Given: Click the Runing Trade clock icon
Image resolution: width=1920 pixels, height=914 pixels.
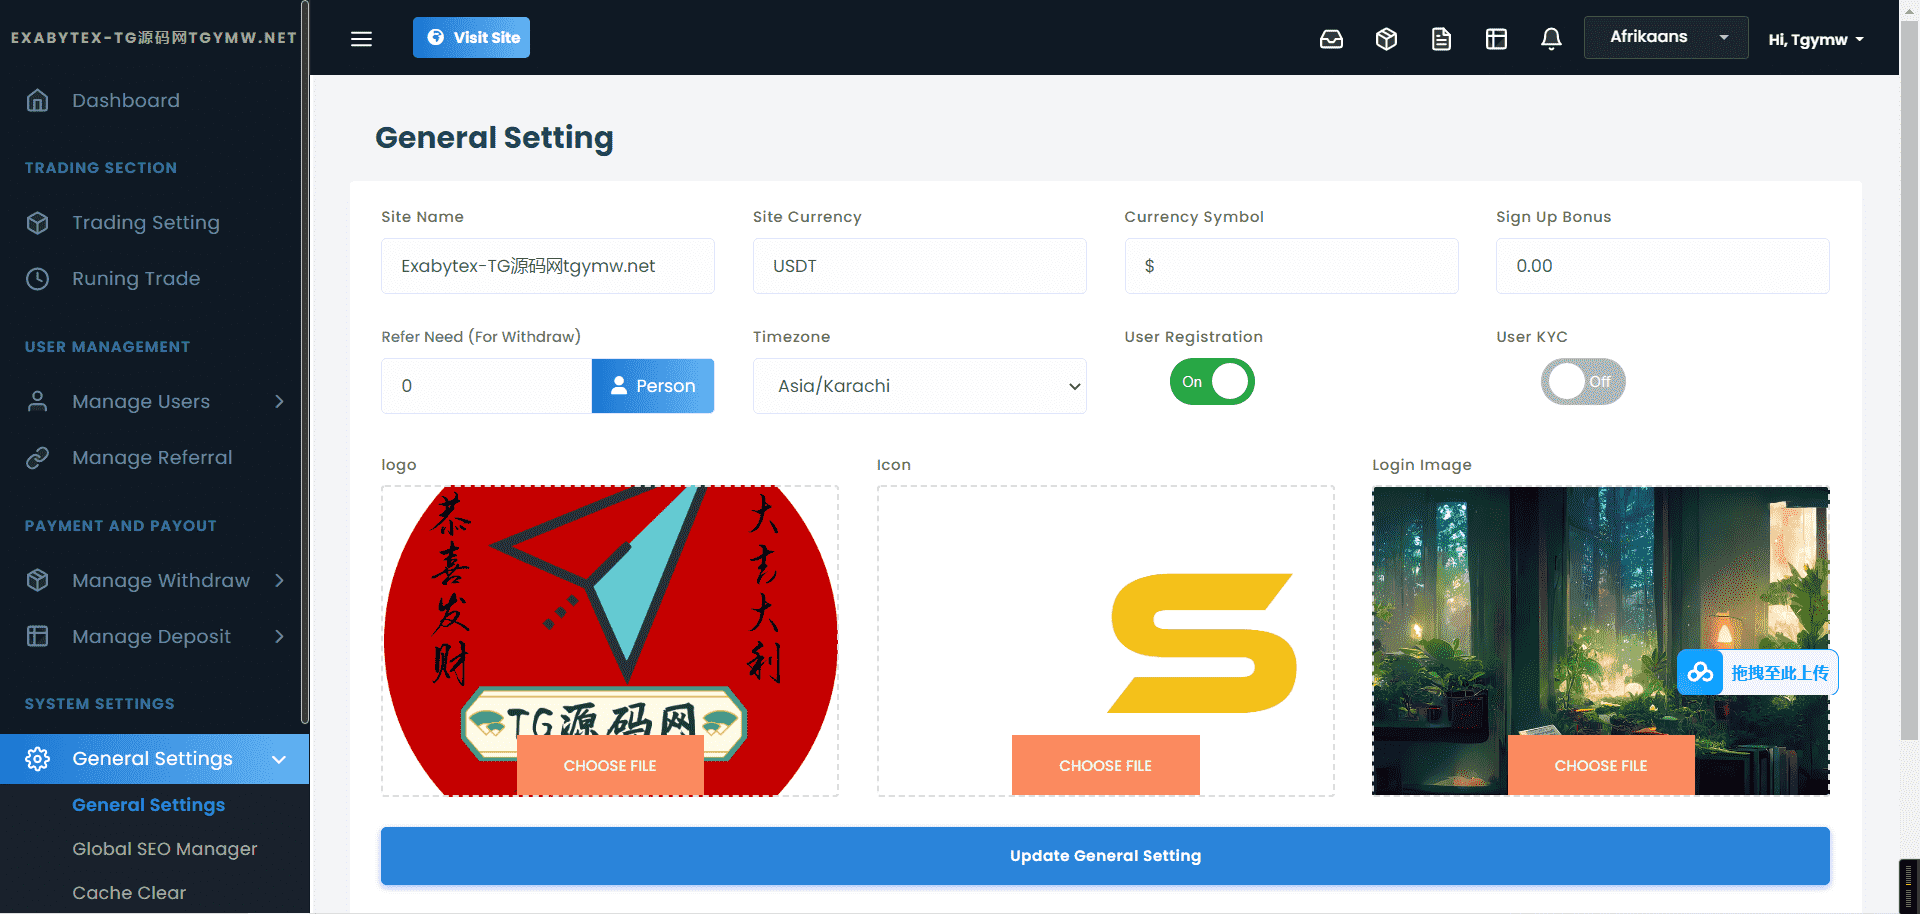Looking at the screenshot, I should [37, 279].
